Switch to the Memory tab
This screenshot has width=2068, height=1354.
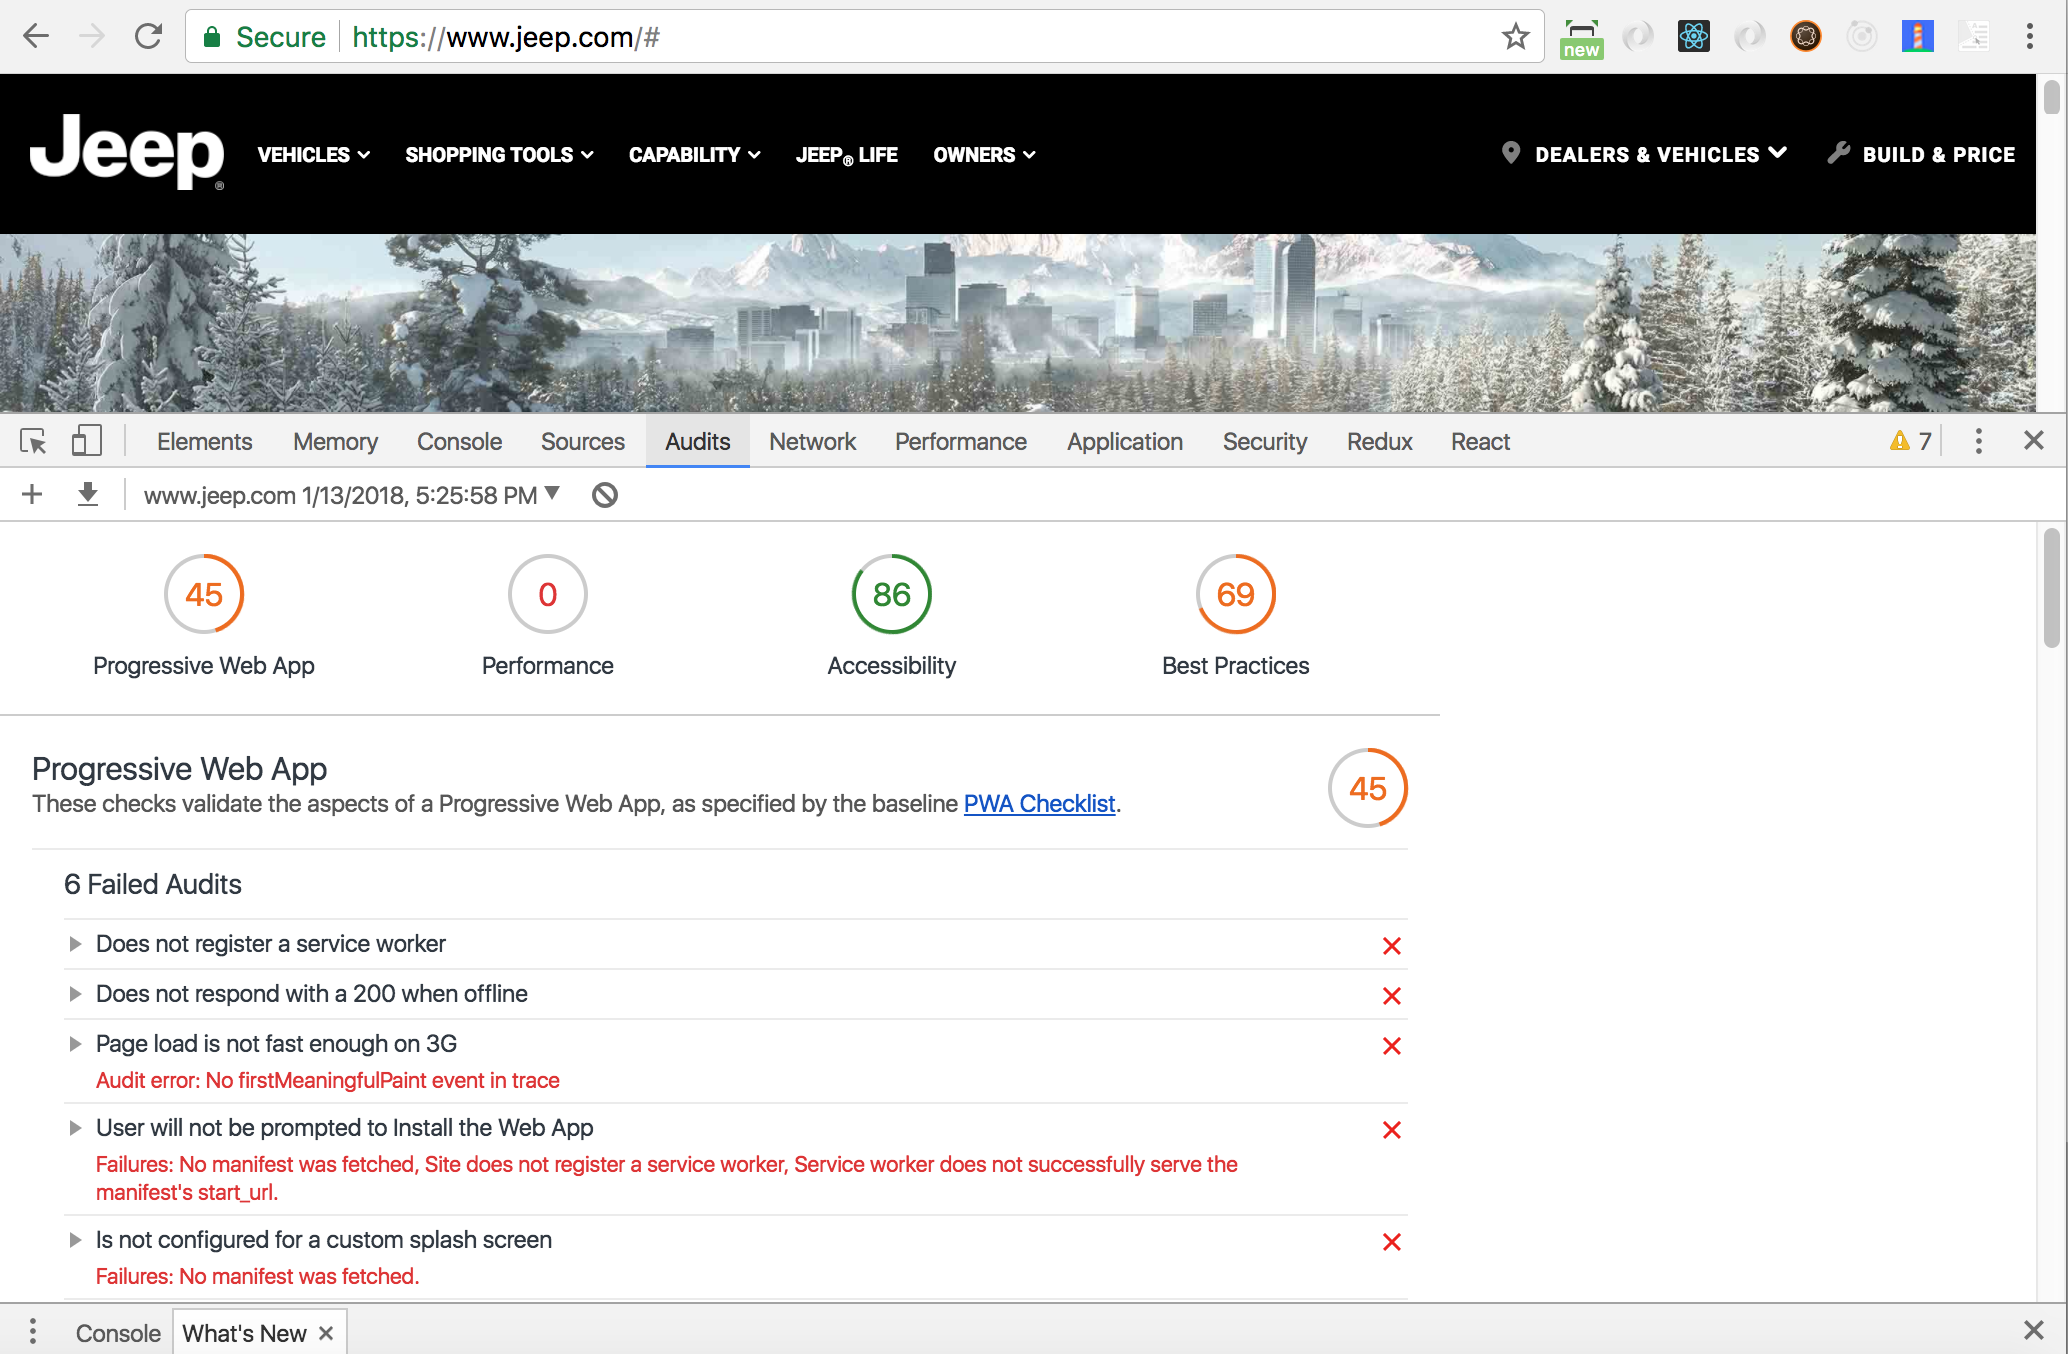click(335, 441)
